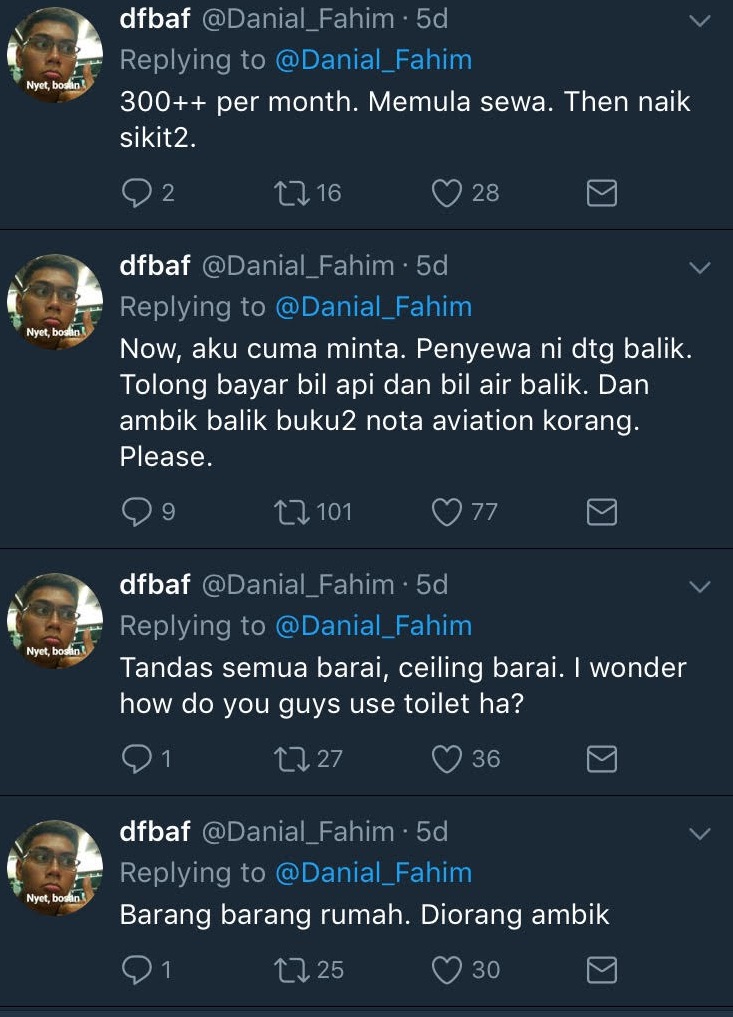Image resolution: width=733 pixels, height=1017 pixels.
Task: Like the tweet with 77 likes
Action: (x=446, y=513)
